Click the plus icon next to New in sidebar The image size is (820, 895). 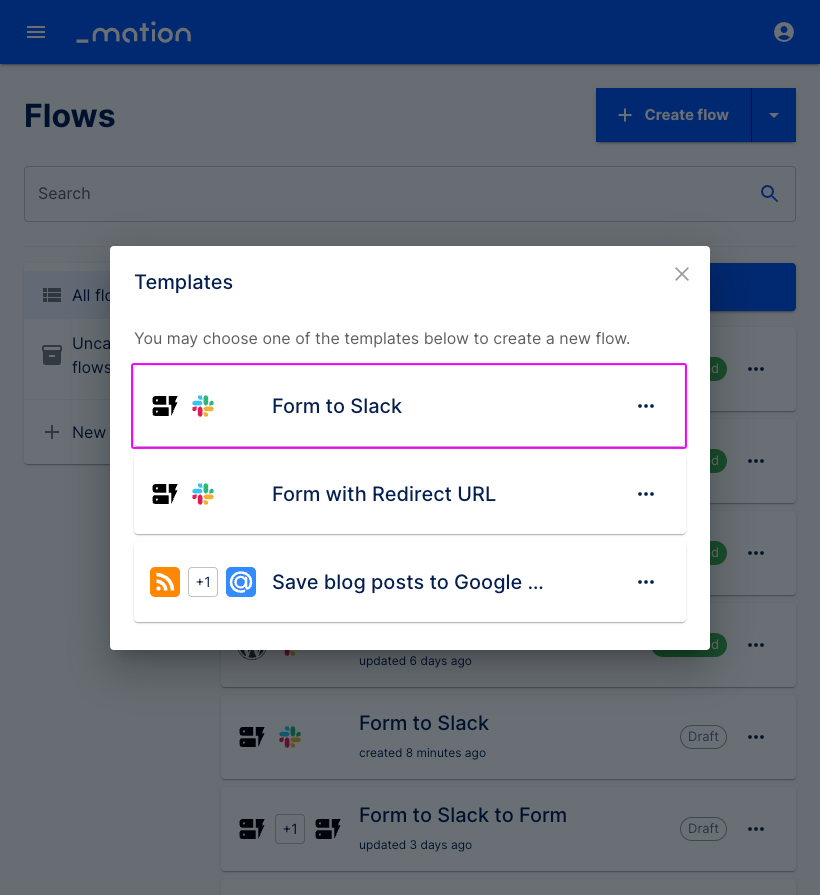tap(52, 432)
